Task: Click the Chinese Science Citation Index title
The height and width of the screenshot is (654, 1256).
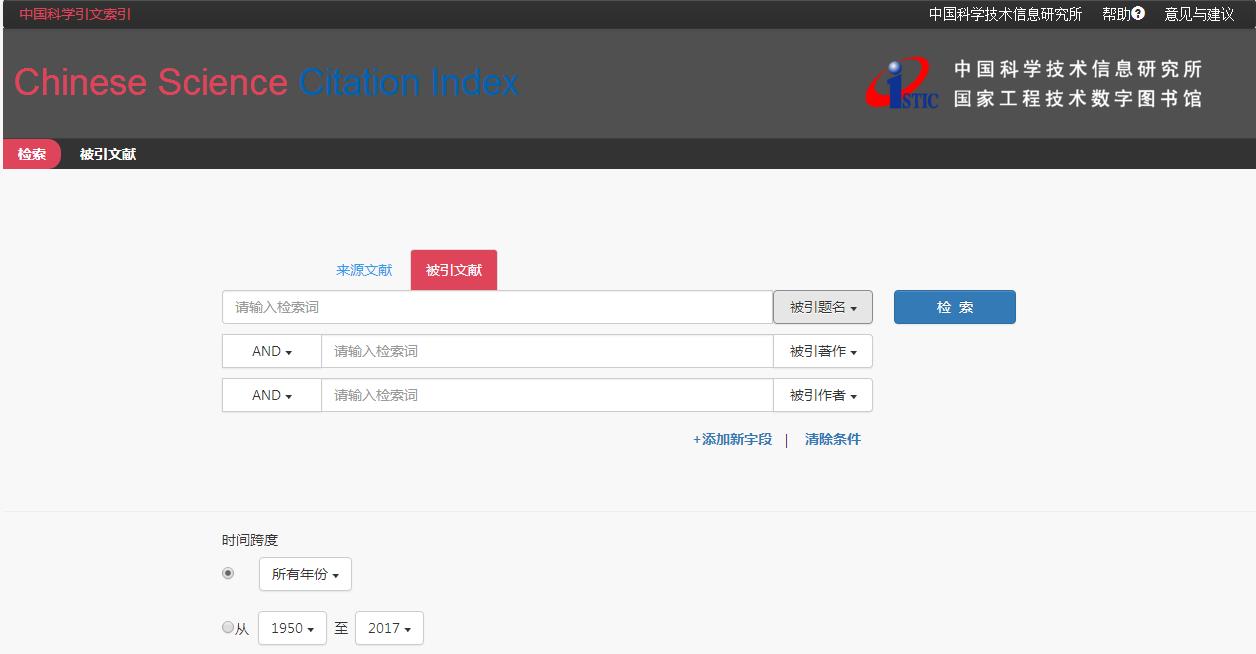Action: click(x=266, y=82)
